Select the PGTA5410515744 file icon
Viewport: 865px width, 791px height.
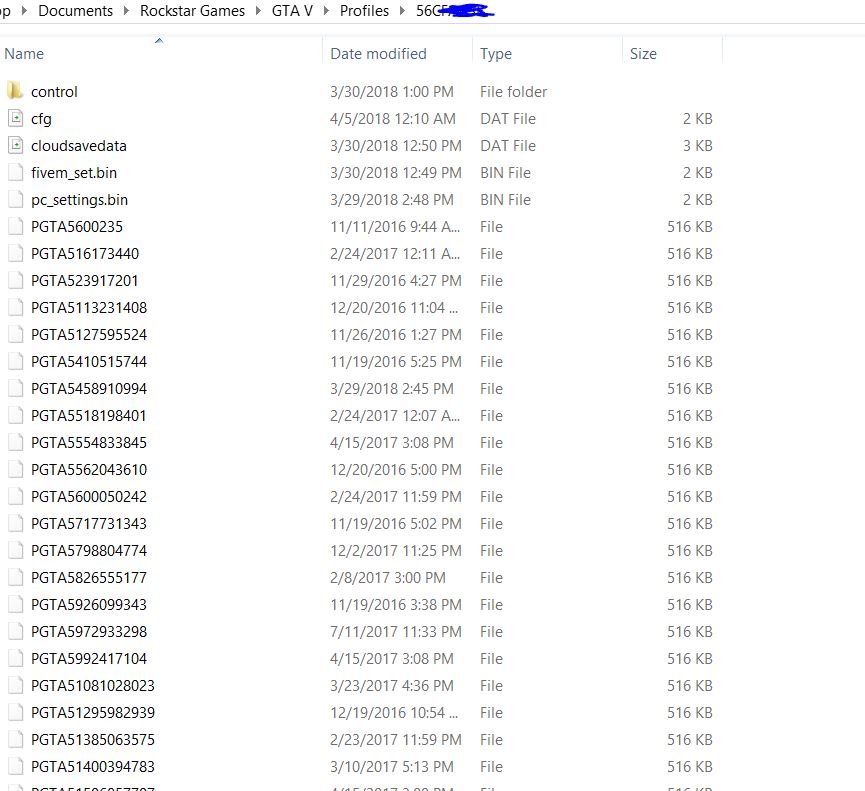click(16, 361)
